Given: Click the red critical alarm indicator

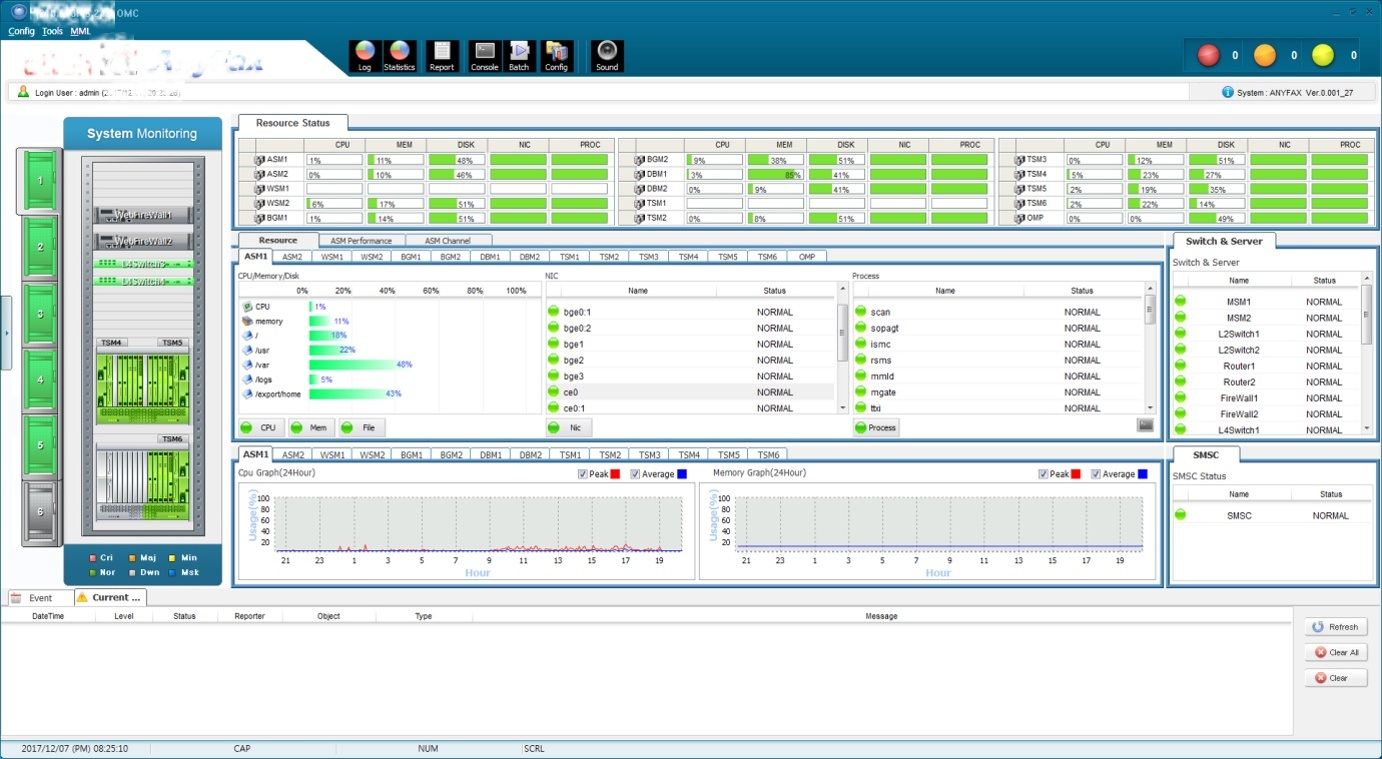Looking at the screenshot, I should pyautogui.click(x=1209, y=55).
